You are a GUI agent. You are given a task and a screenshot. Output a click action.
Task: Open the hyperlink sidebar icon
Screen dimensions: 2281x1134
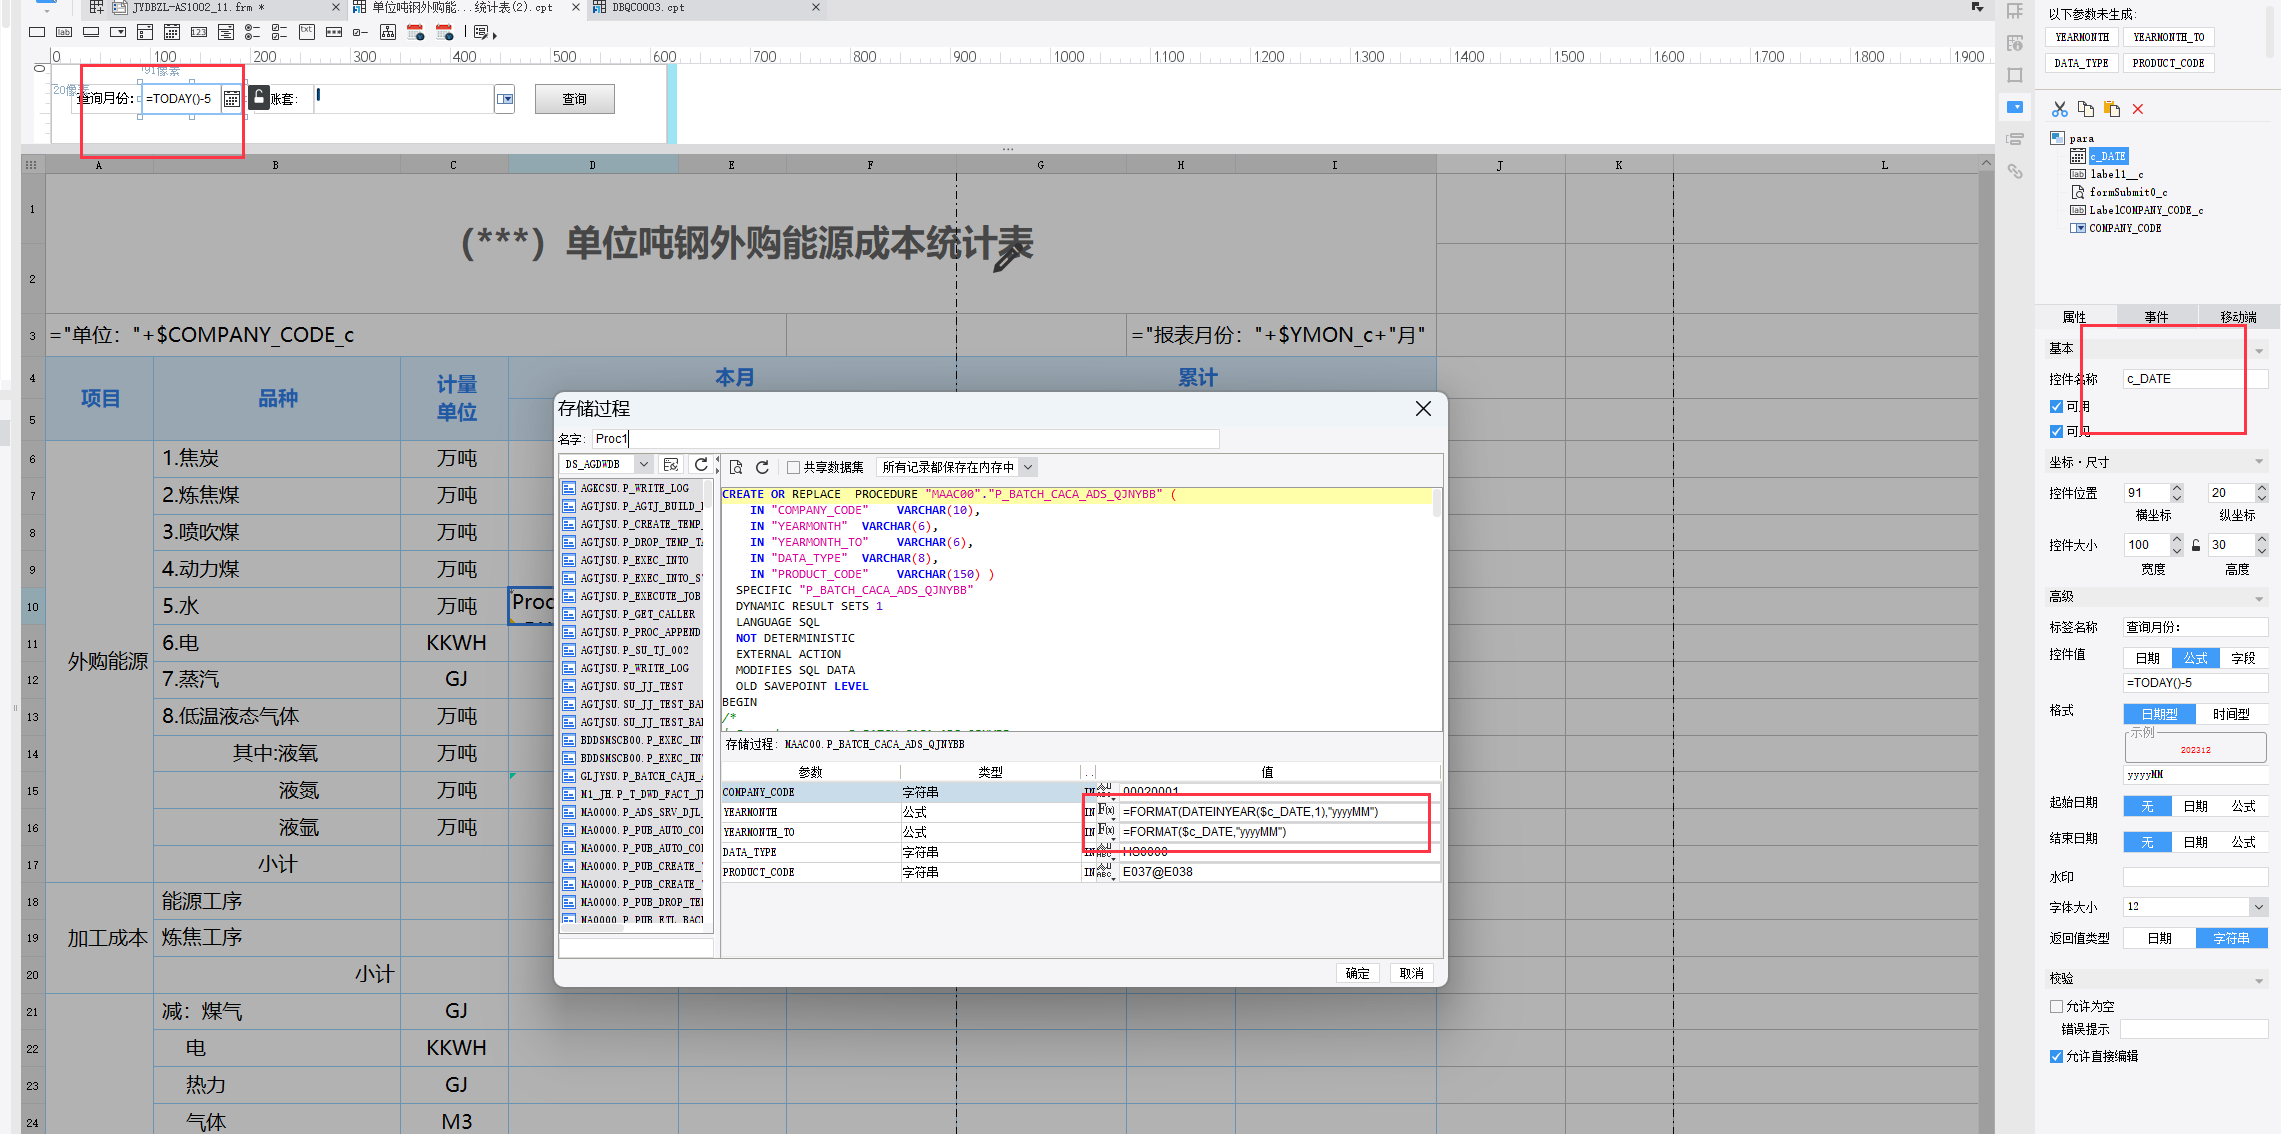pos(2015,171)
